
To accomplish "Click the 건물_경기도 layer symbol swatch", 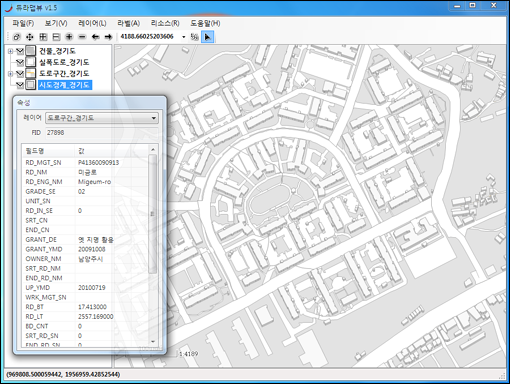I will [31, 51].
